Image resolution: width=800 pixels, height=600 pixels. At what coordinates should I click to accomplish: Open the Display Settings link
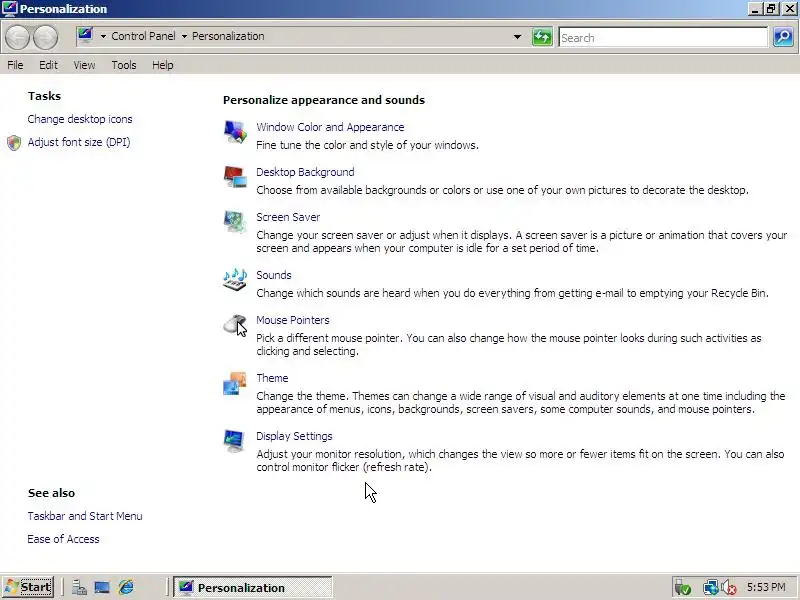click(x=294, y=436)
